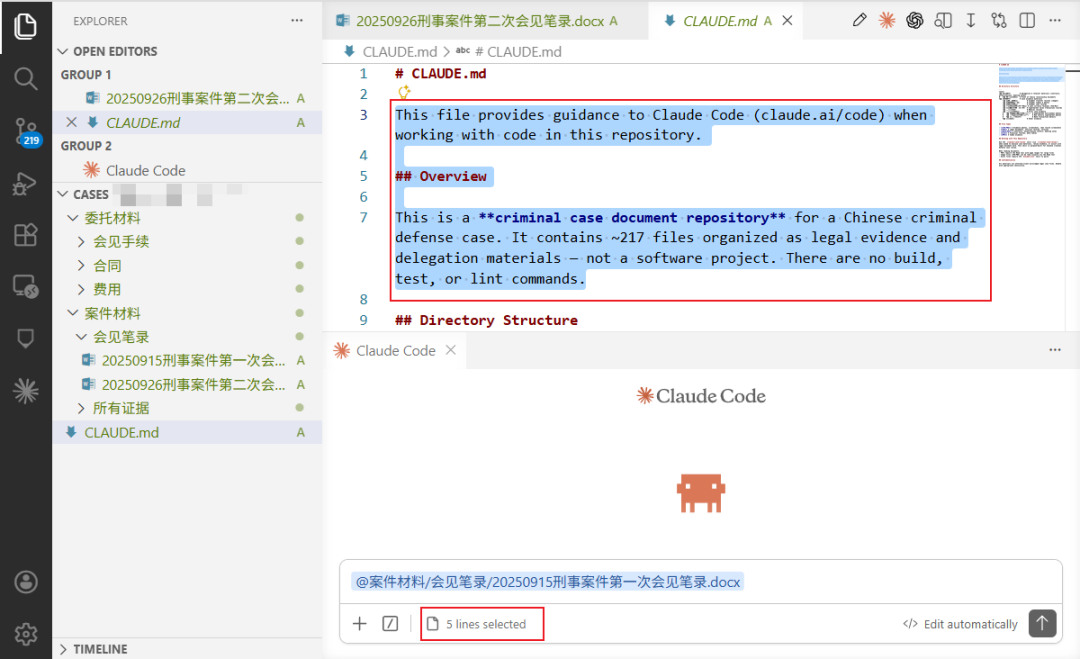This screenshot has height=659, width=1080.
Task: Open 20250915刑事案件第一次会见笔录 file in tree
Action: (187, 360)
